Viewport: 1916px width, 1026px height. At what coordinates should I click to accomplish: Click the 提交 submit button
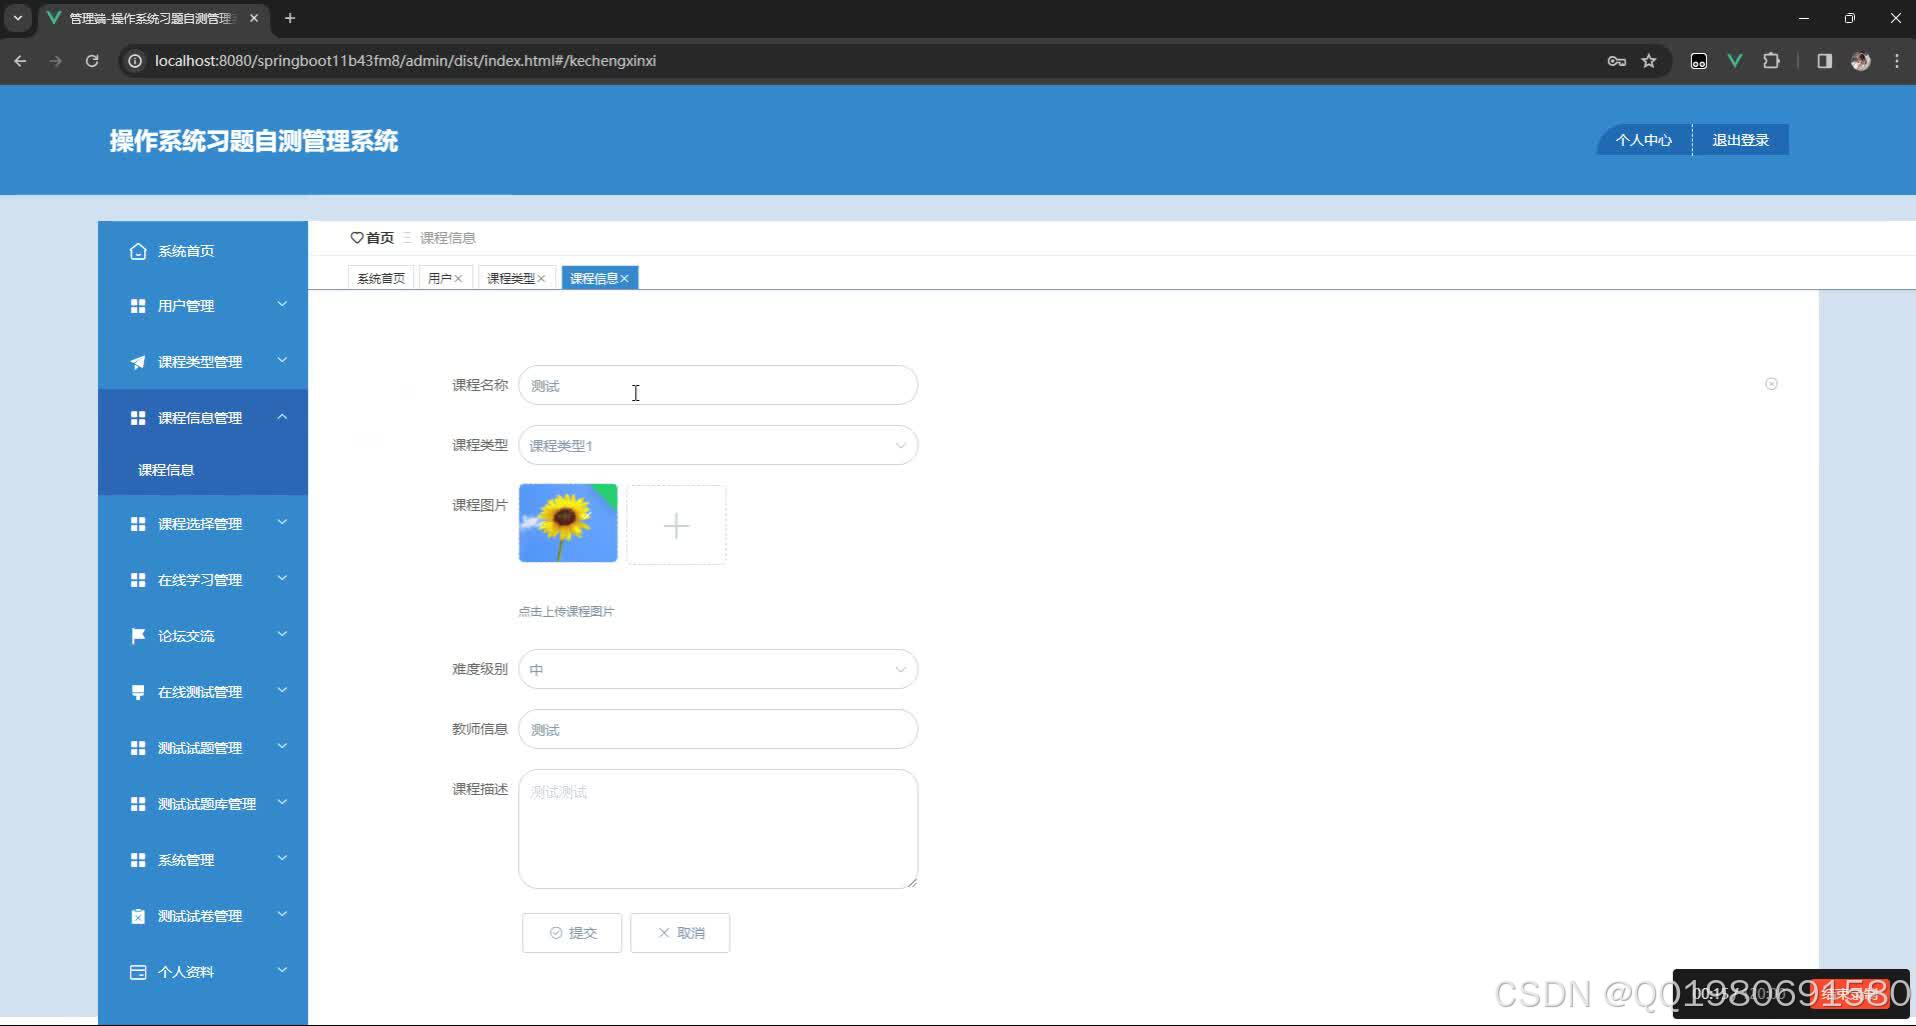pos(572,933)
